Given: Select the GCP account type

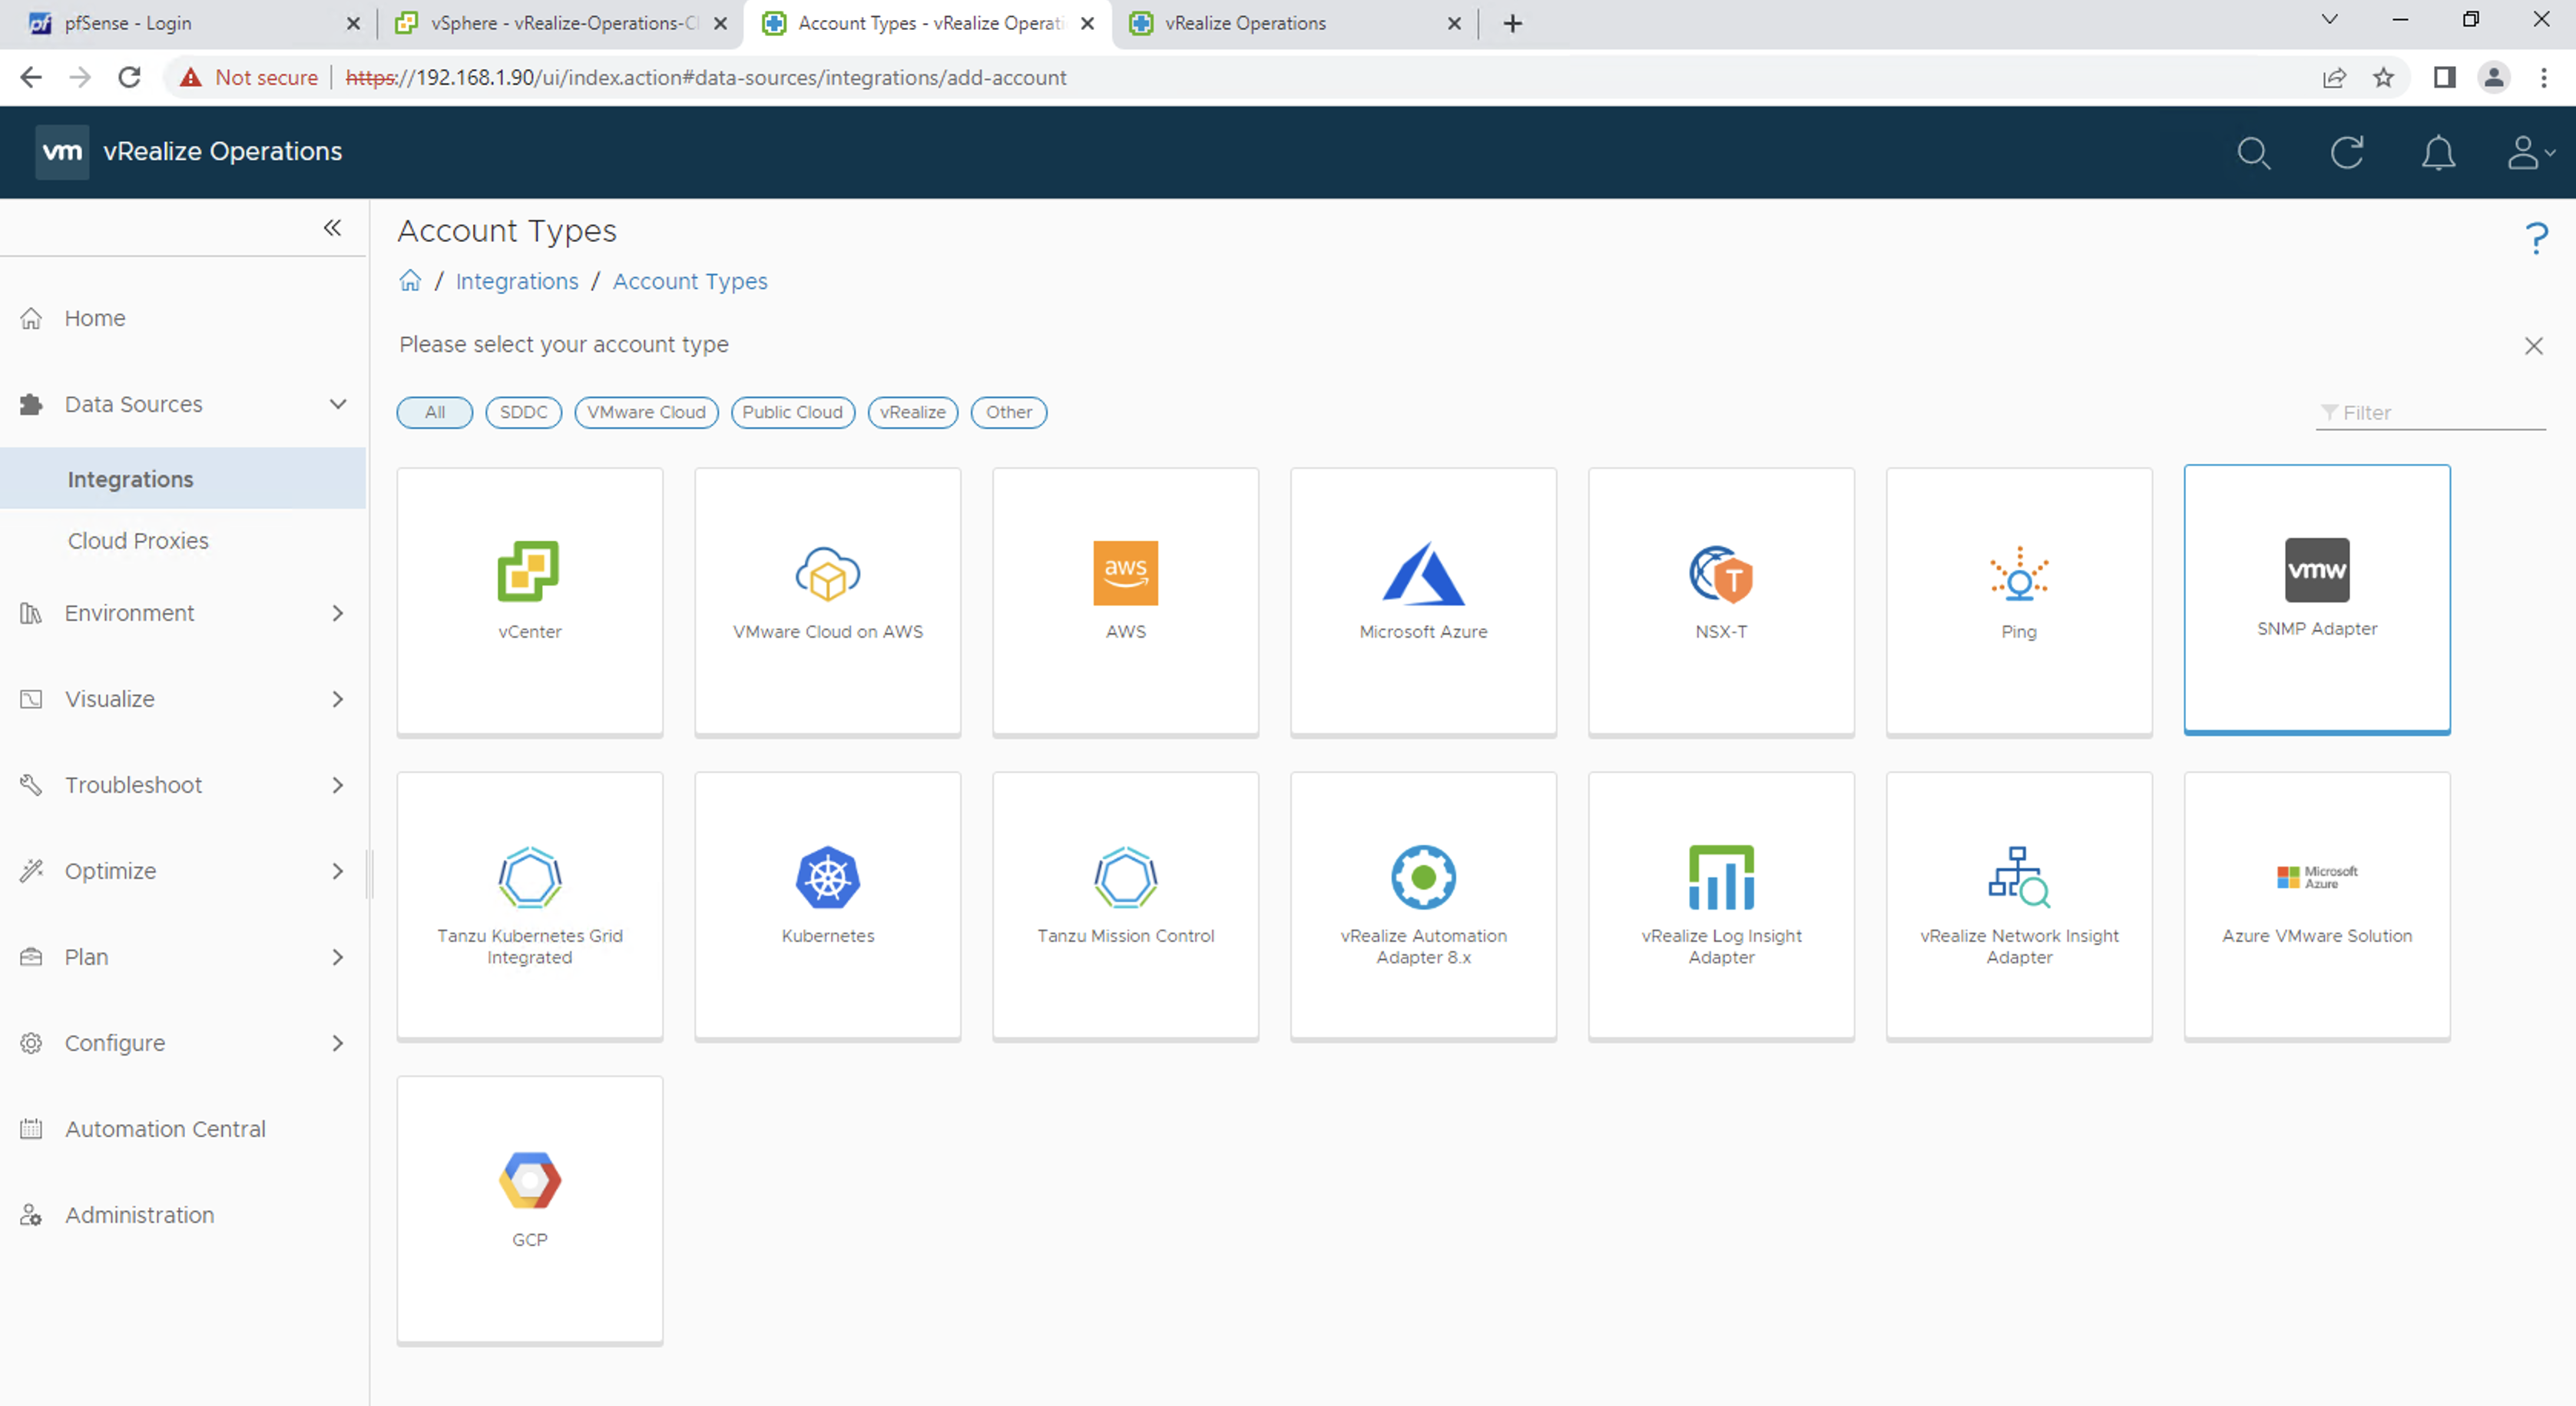Looking at the screenshot, I should 529,1209.
